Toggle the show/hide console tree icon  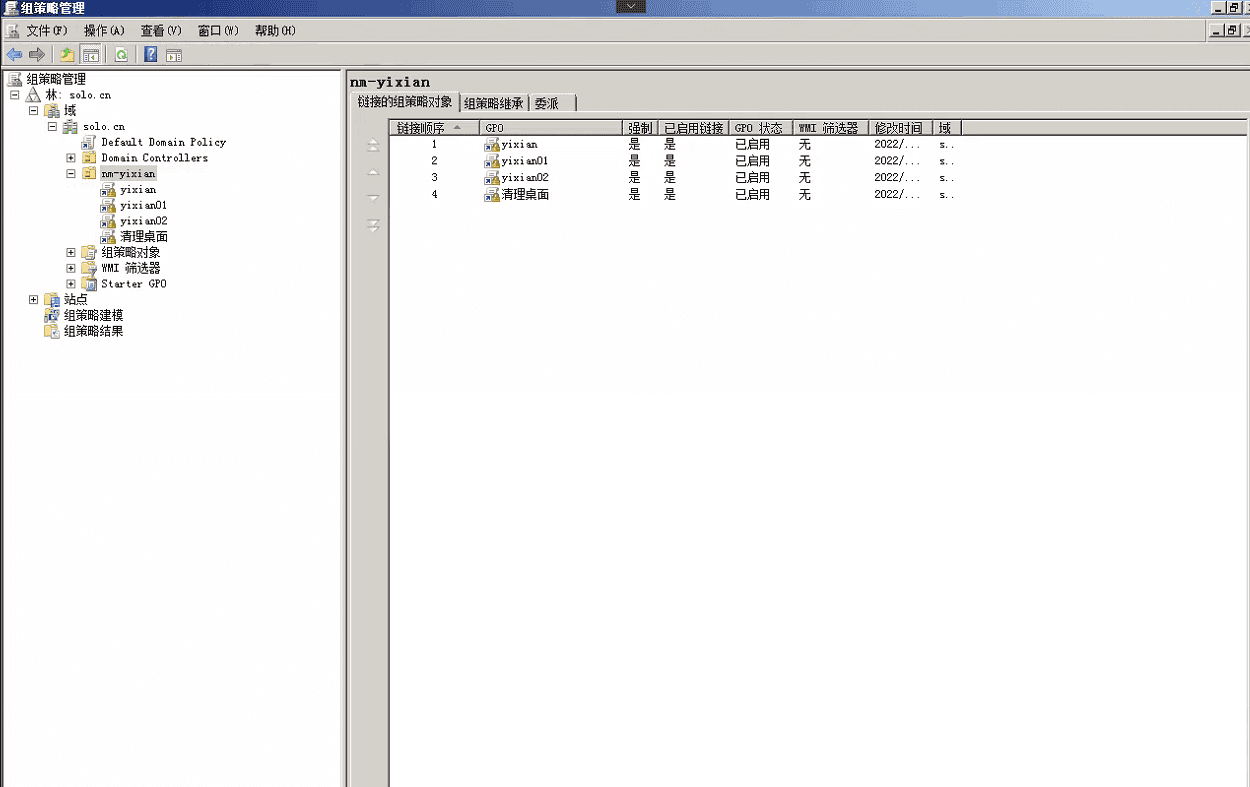[91, 55]
